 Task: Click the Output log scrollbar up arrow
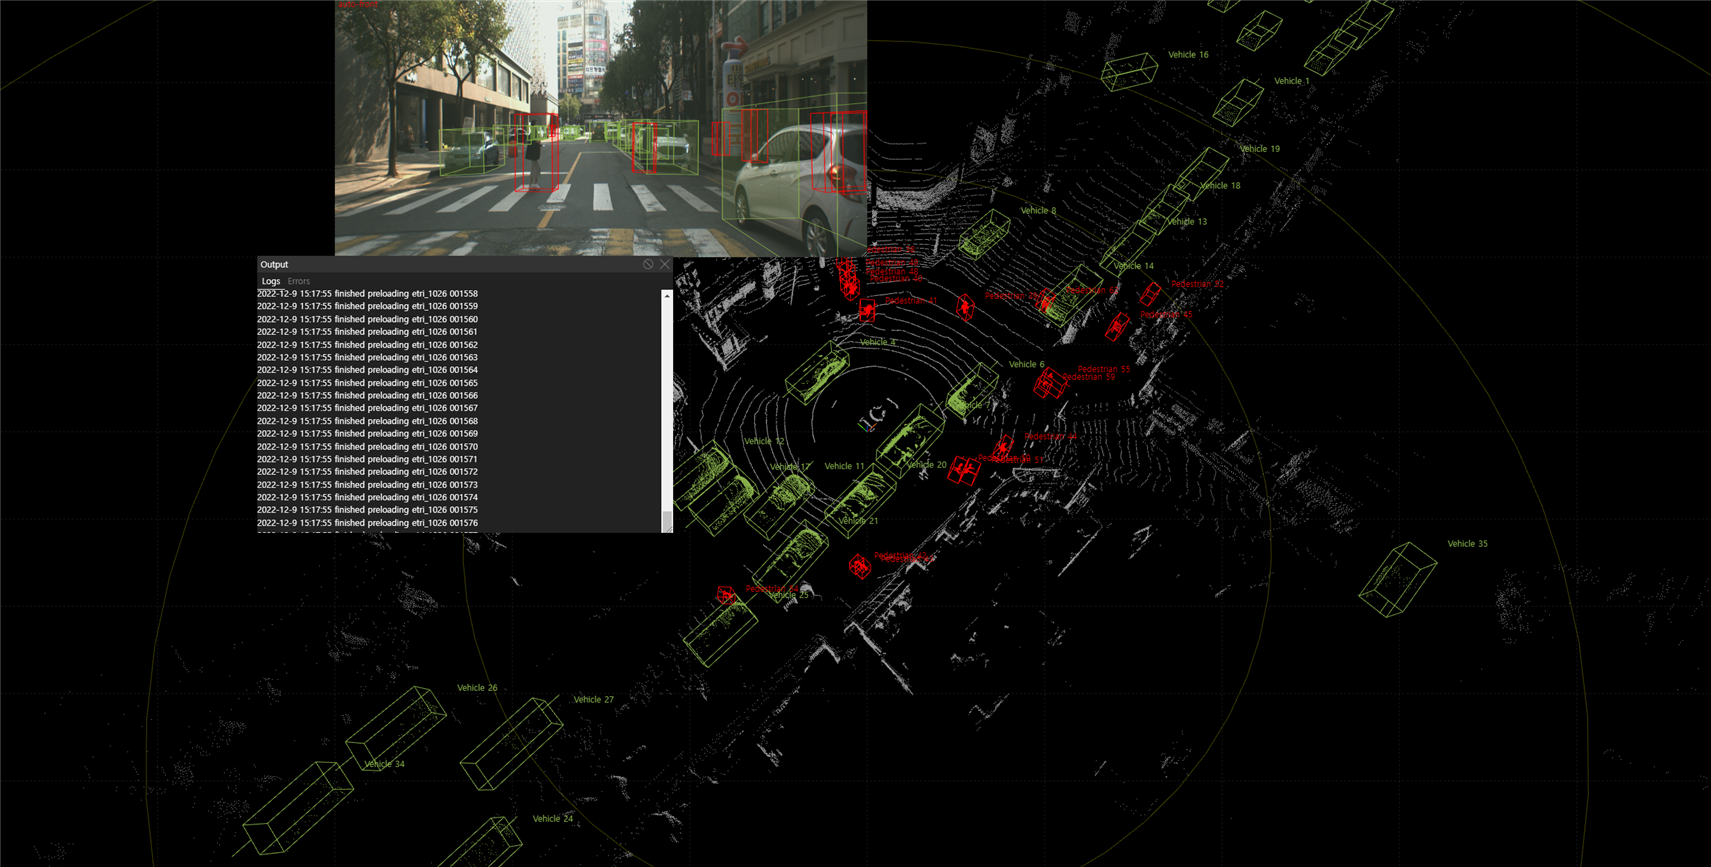point(667,296)
